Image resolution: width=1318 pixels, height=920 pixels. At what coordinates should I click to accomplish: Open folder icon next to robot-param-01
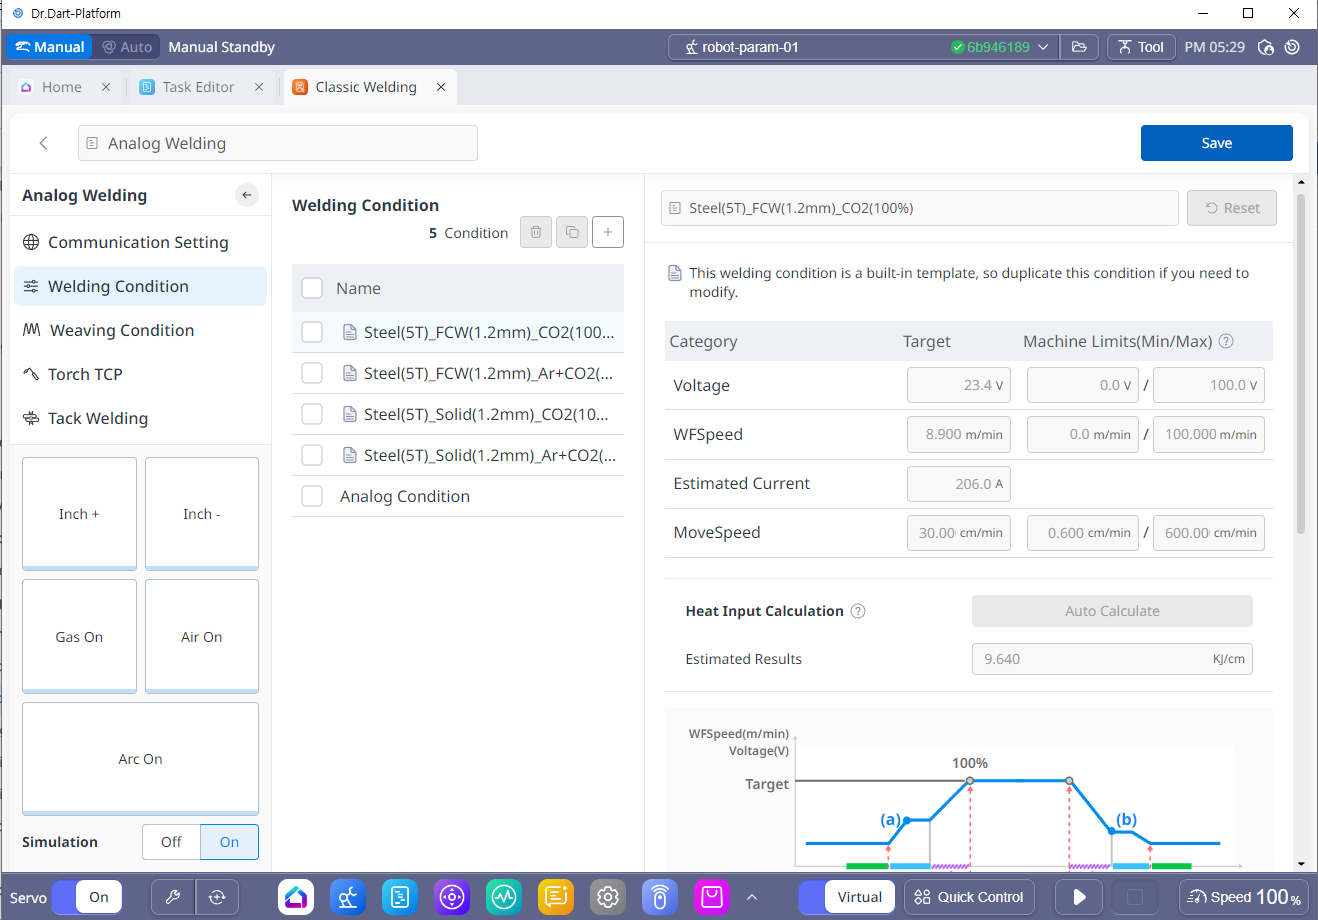point(1079,47)
